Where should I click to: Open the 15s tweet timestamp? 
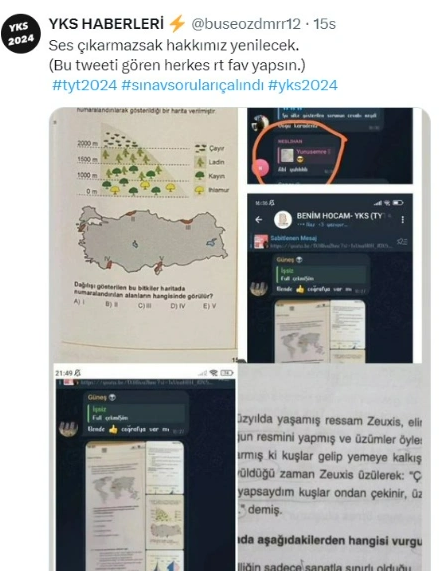[324, 24]
